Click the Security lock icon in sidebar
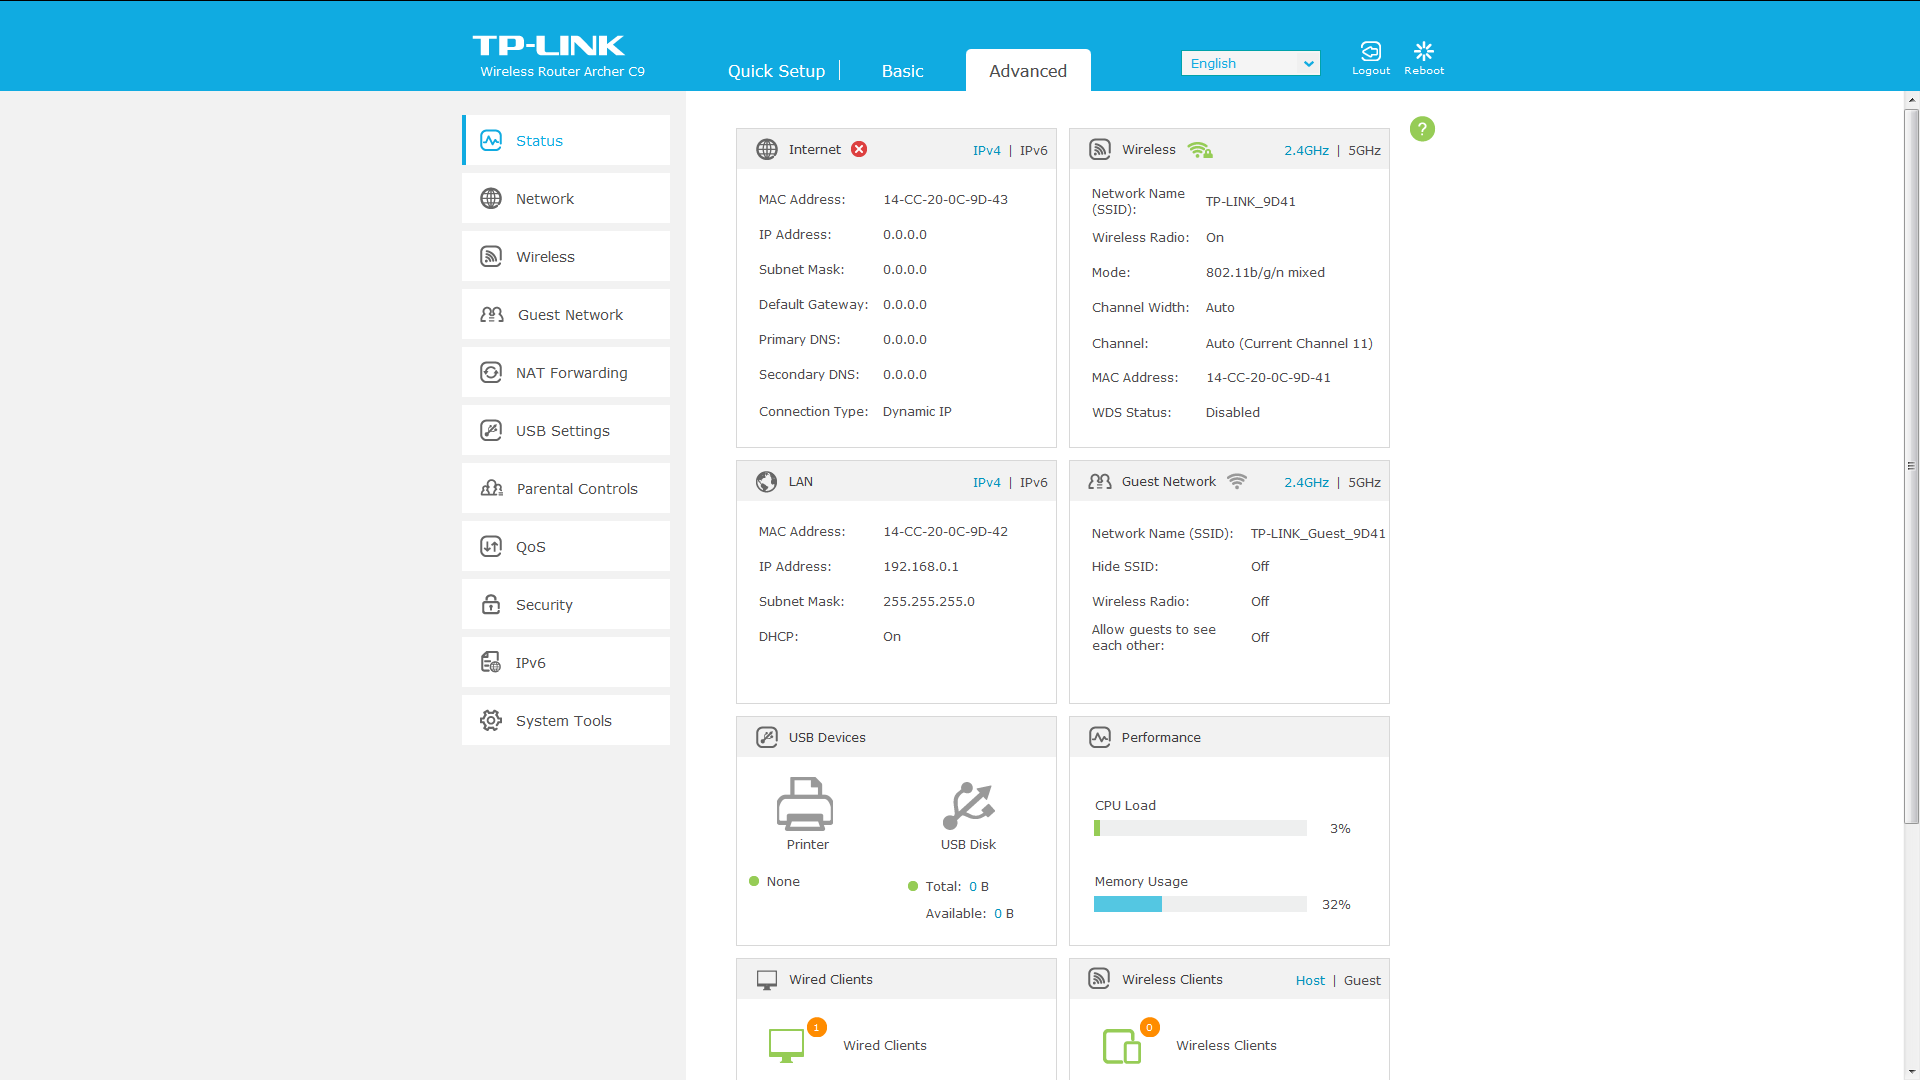Image resolution: width=1920 pixels, height=1080 pixels. [x=491, y=604]
